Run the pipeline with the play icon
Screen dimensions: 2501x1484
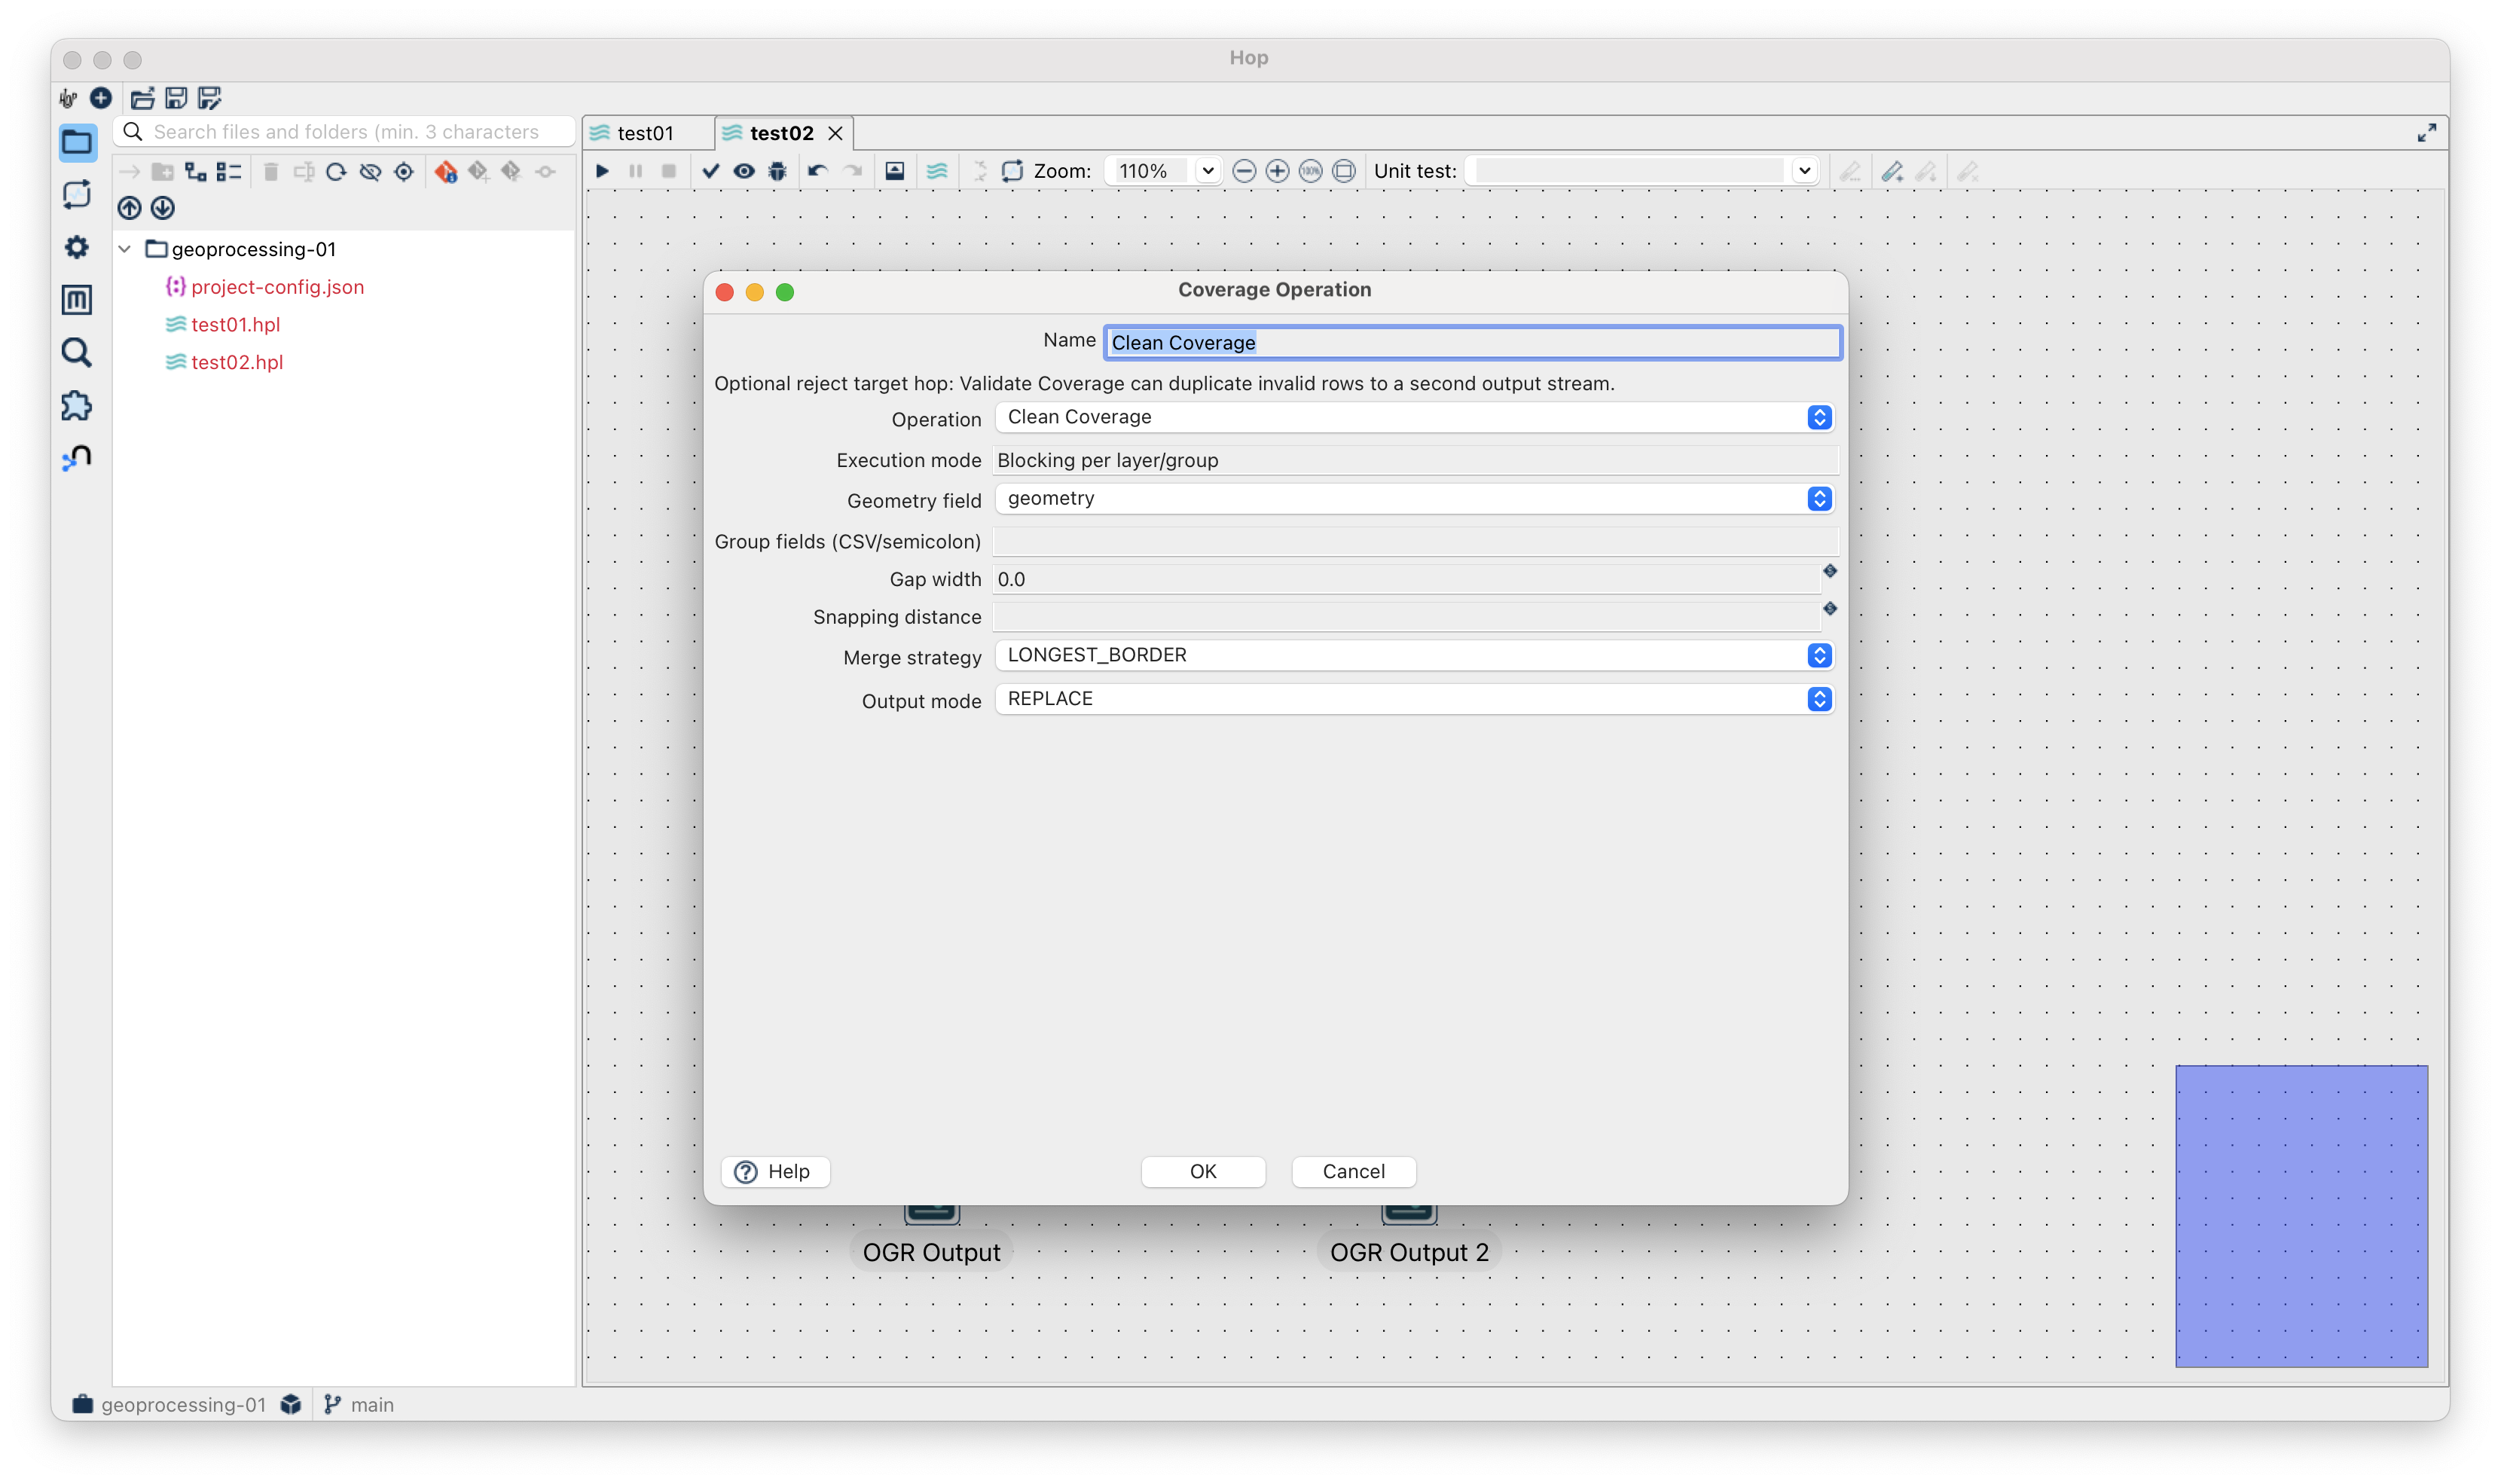point(602,171)
